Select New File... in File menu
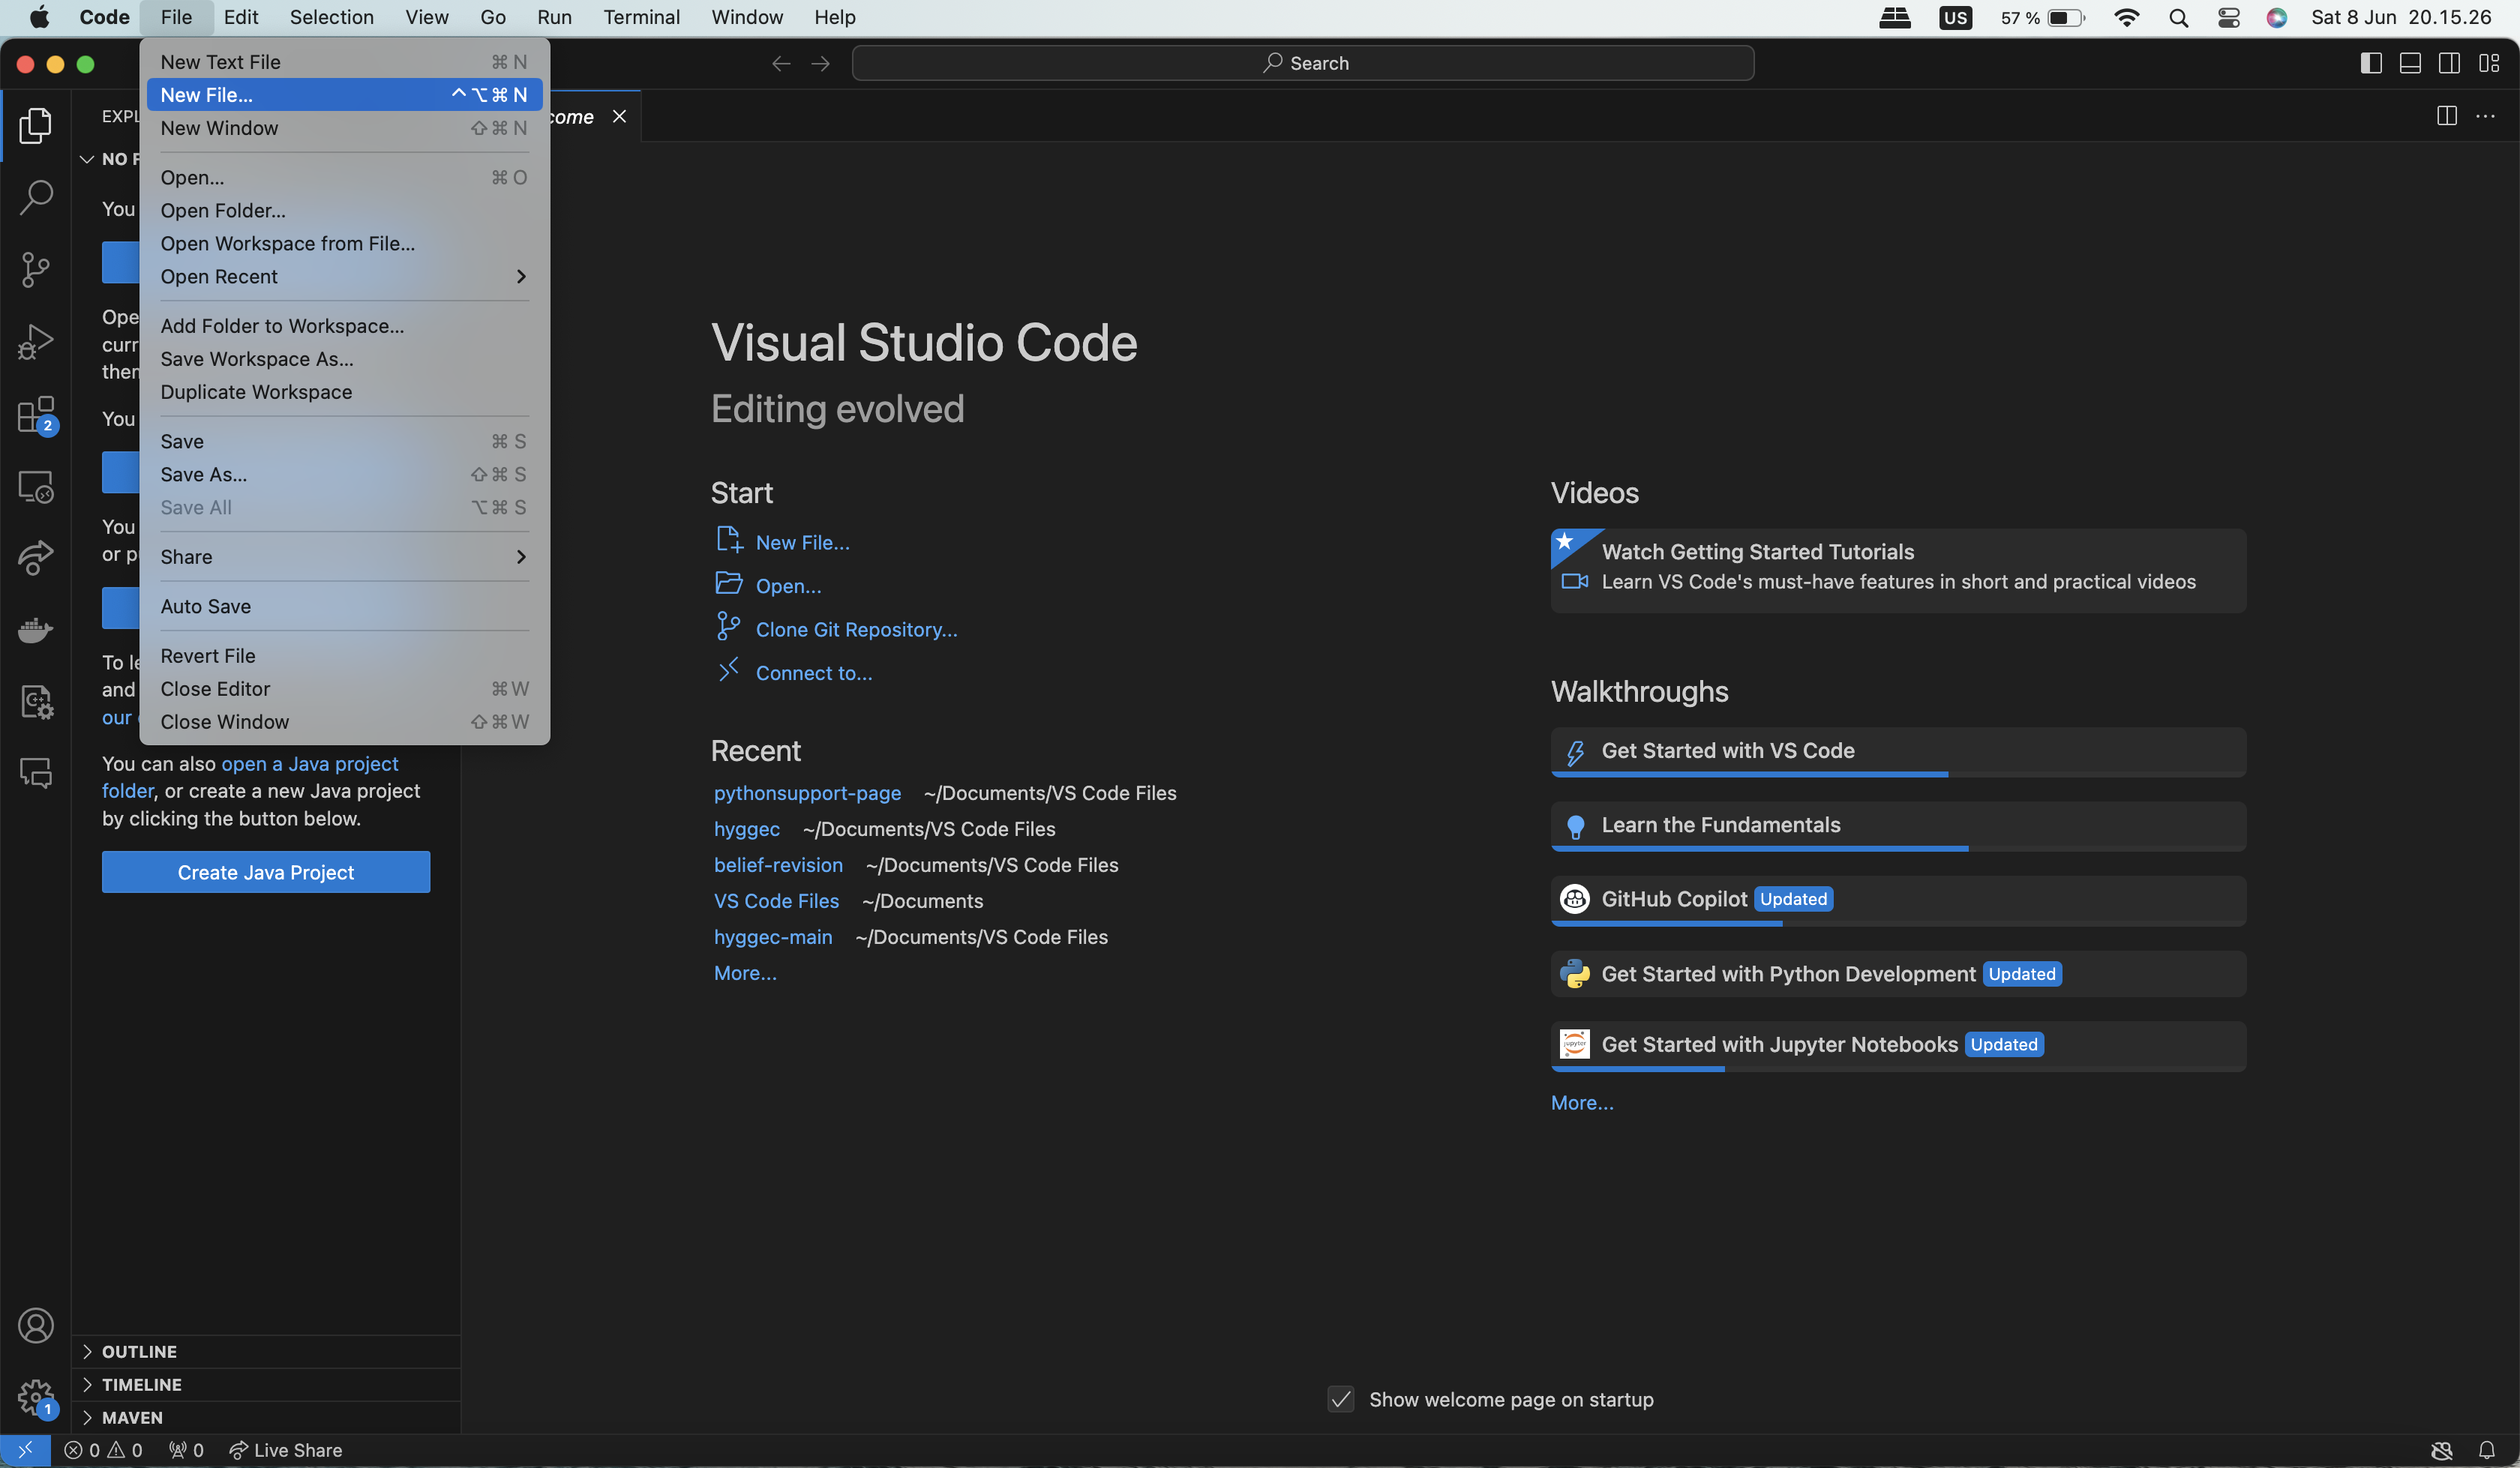The width and height of the screenshot is (2520, 1468). (x=344, y=94)
